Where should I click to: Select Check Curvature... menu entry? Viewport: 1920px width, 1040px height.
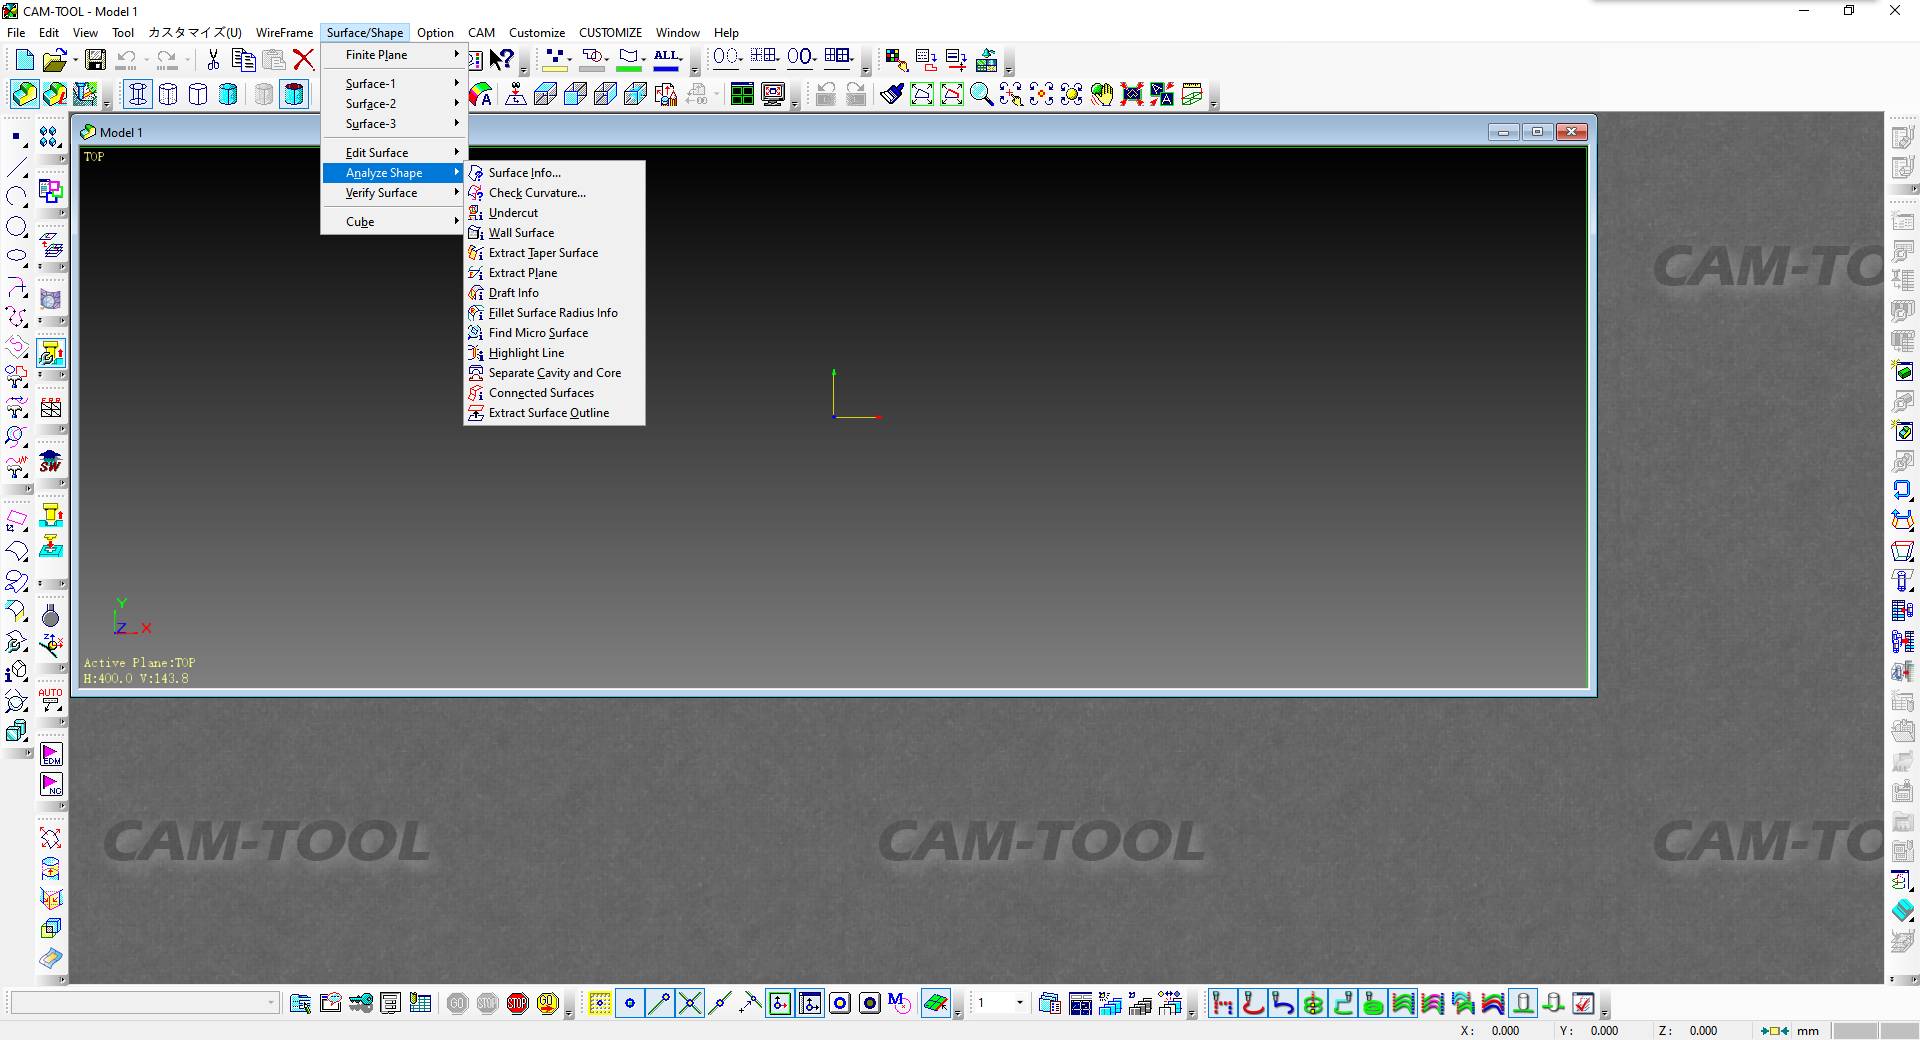click(x=554, y=193)
